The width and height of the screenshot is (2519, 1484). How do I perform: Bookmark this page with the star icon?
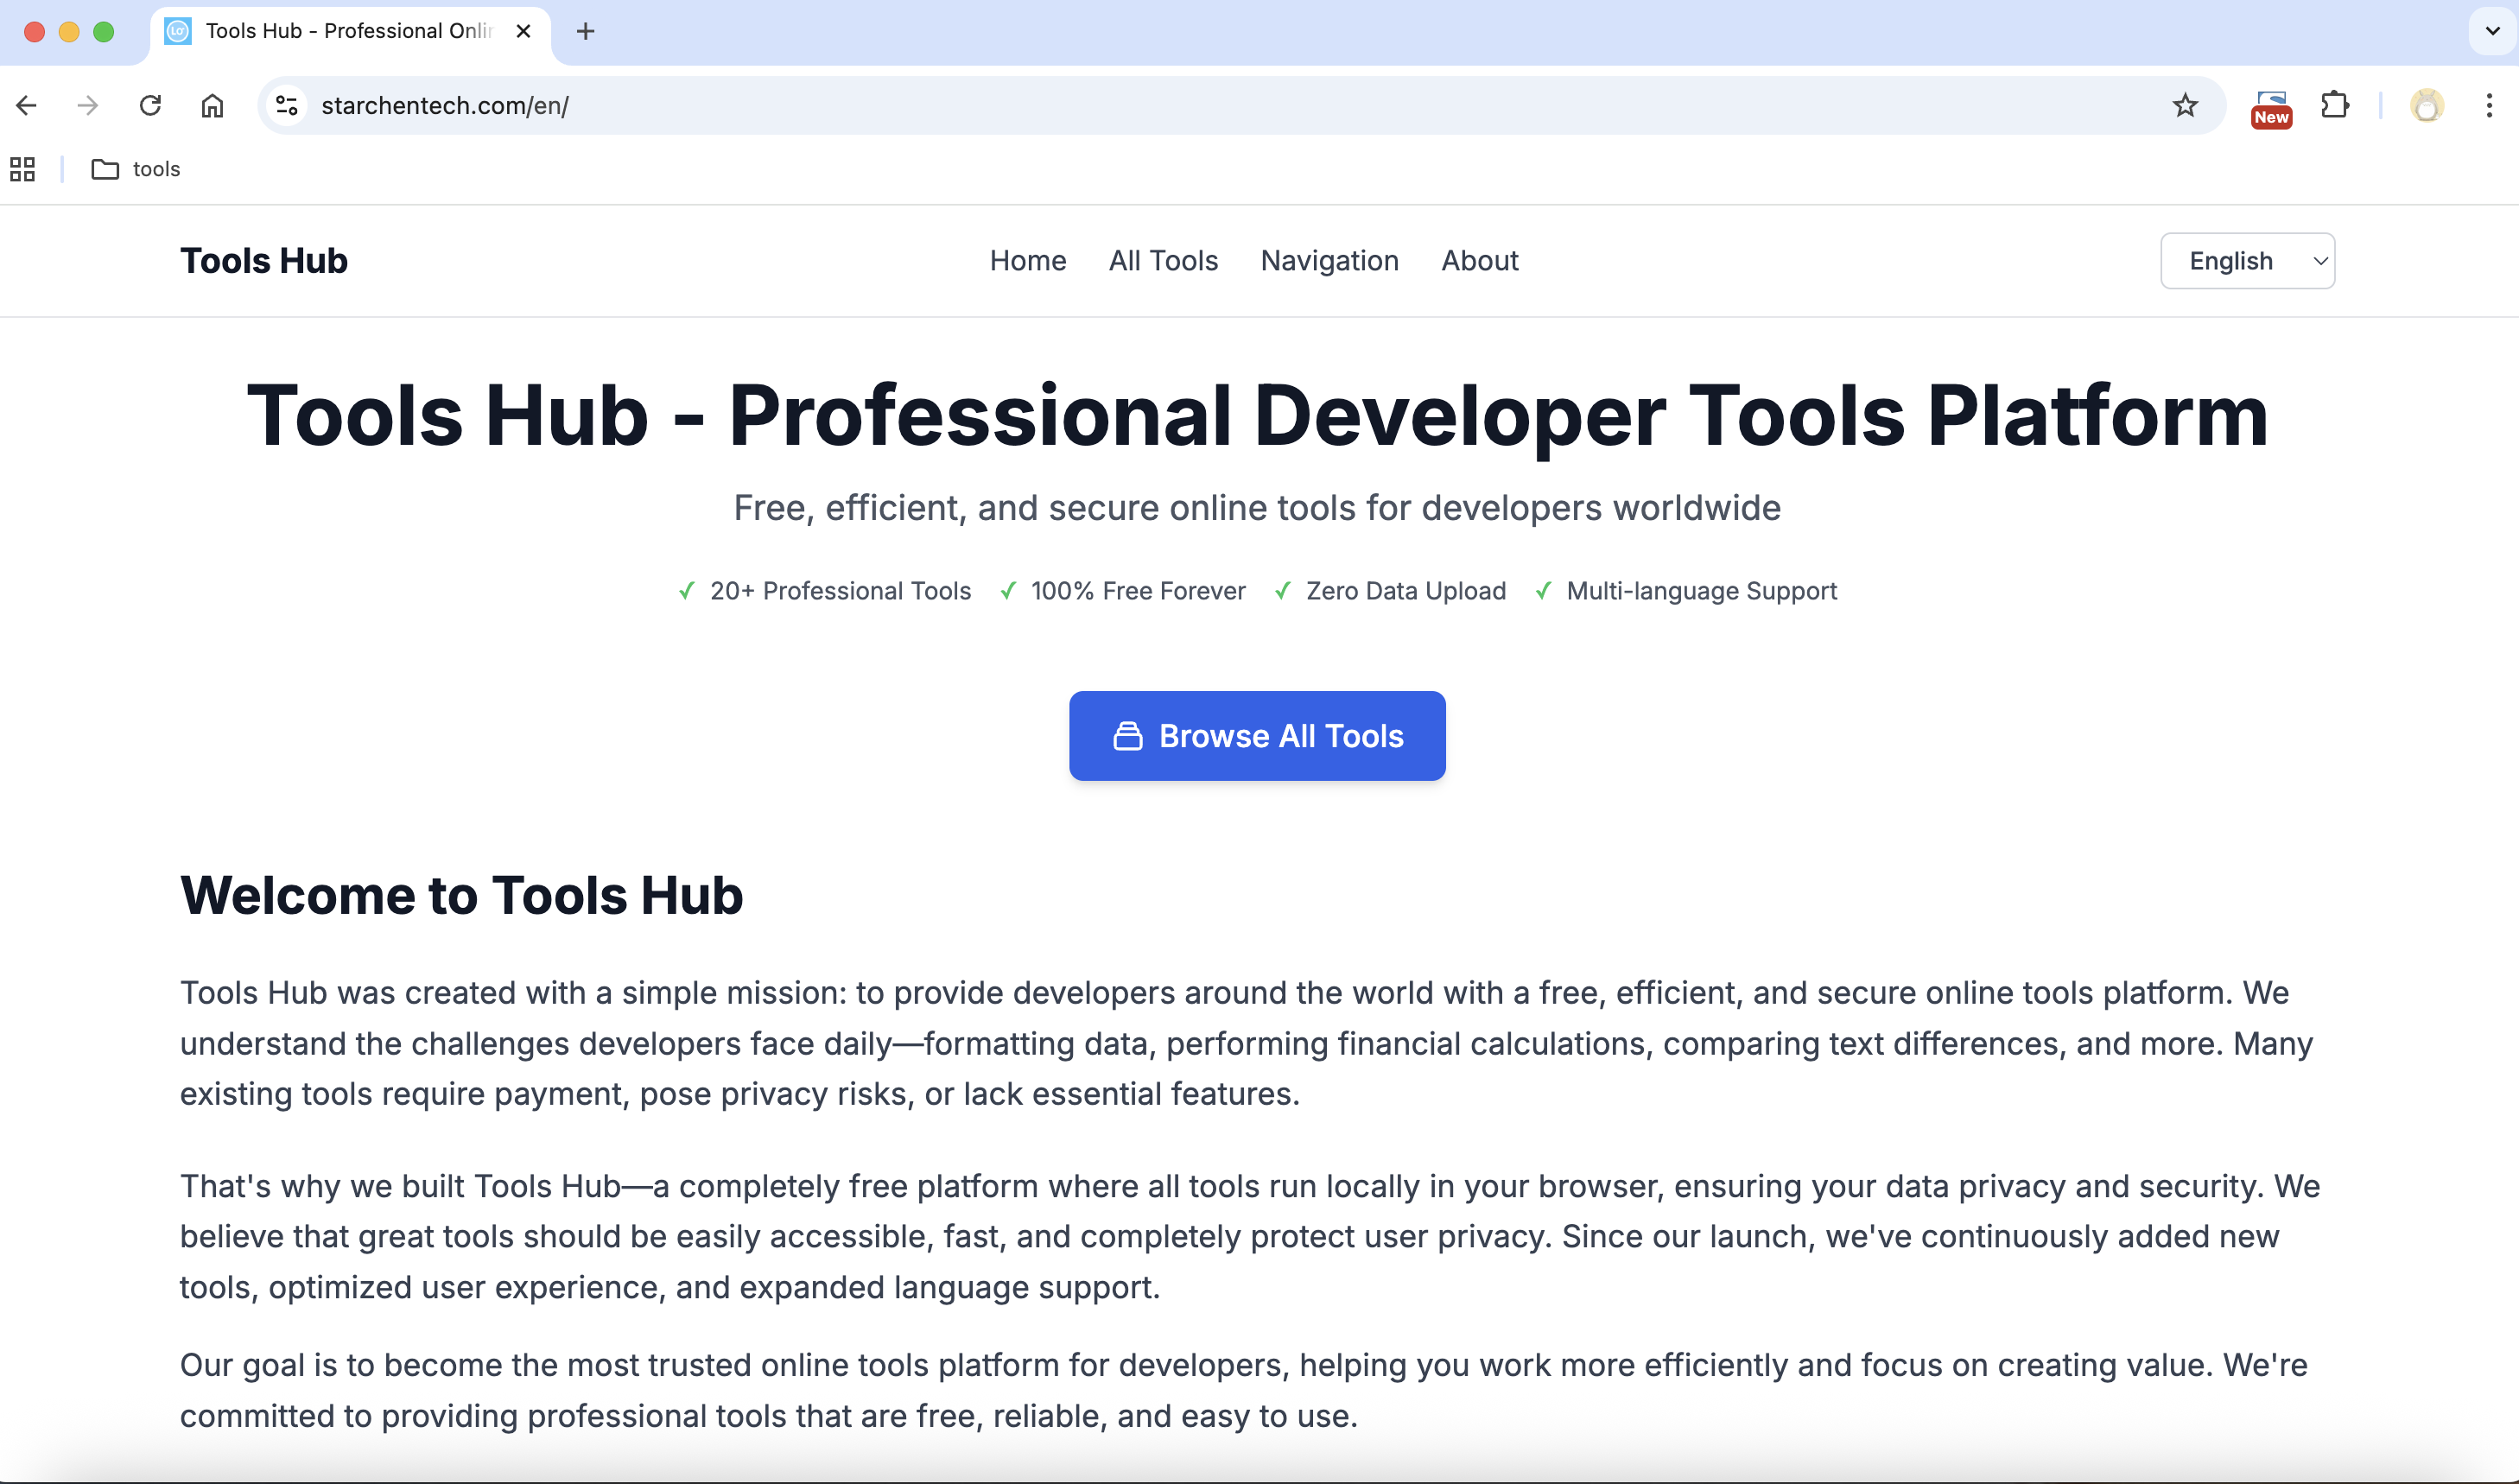2185,105
